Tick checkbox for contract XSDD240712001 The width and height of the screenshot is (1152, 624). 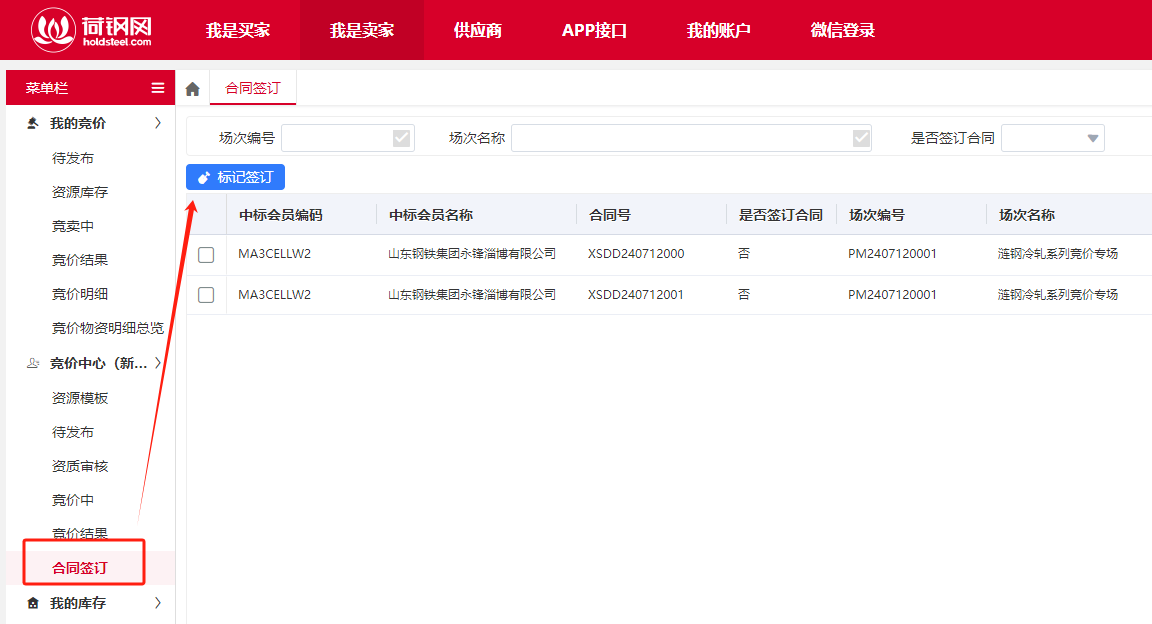[206, 295]
